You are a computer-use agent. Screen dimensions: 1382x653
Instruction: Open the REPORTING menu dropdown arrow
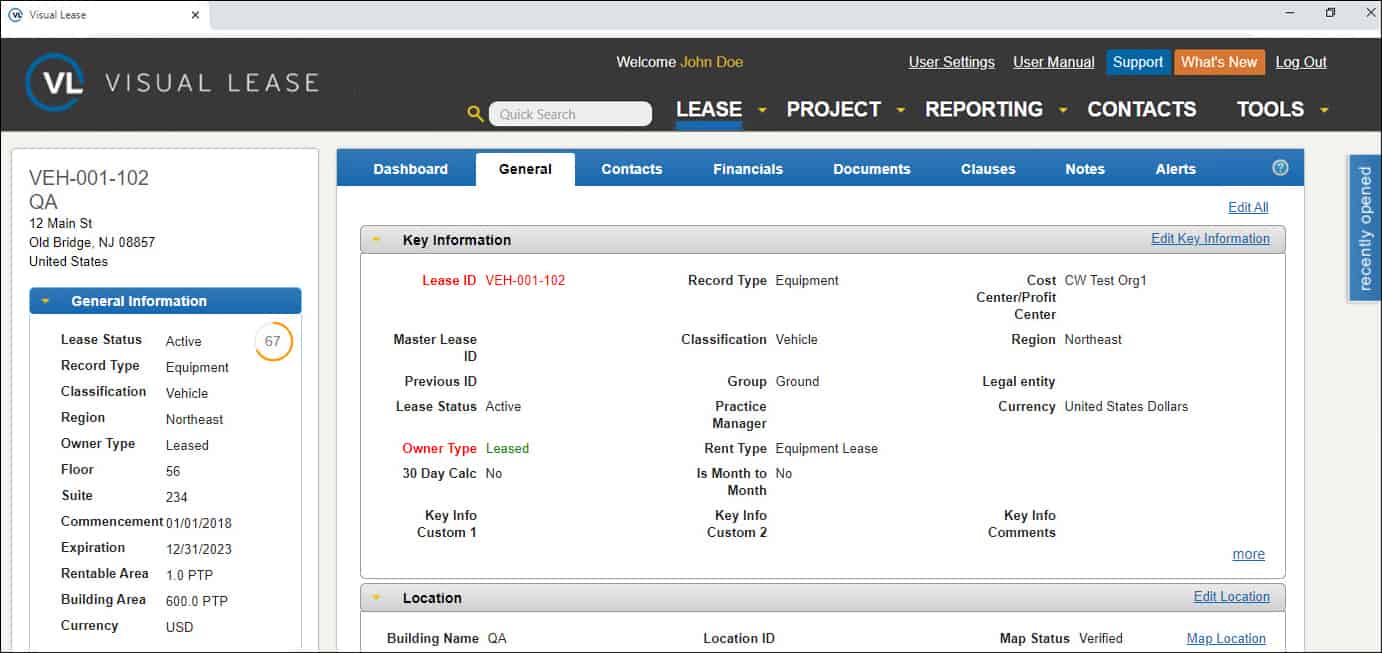[1063, 110]
